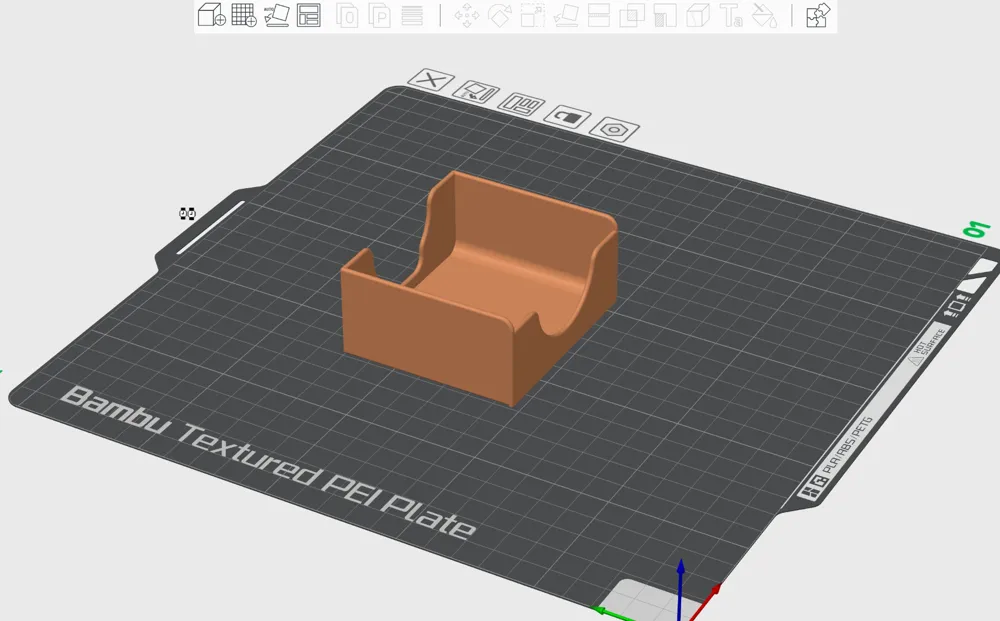Open plate settings hexagon icon
Image resolution: width=1000 pixels, height=621 pixels.
pyautogui.click(x=614, y=130)
